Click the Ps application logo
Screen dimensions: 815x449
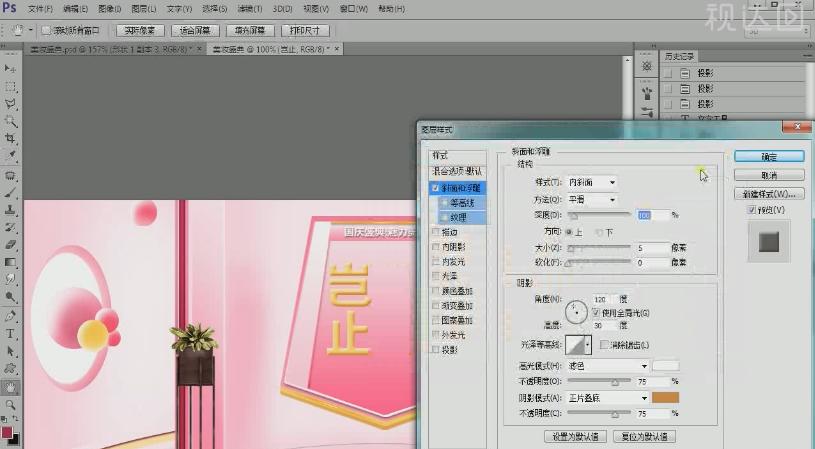9,8
